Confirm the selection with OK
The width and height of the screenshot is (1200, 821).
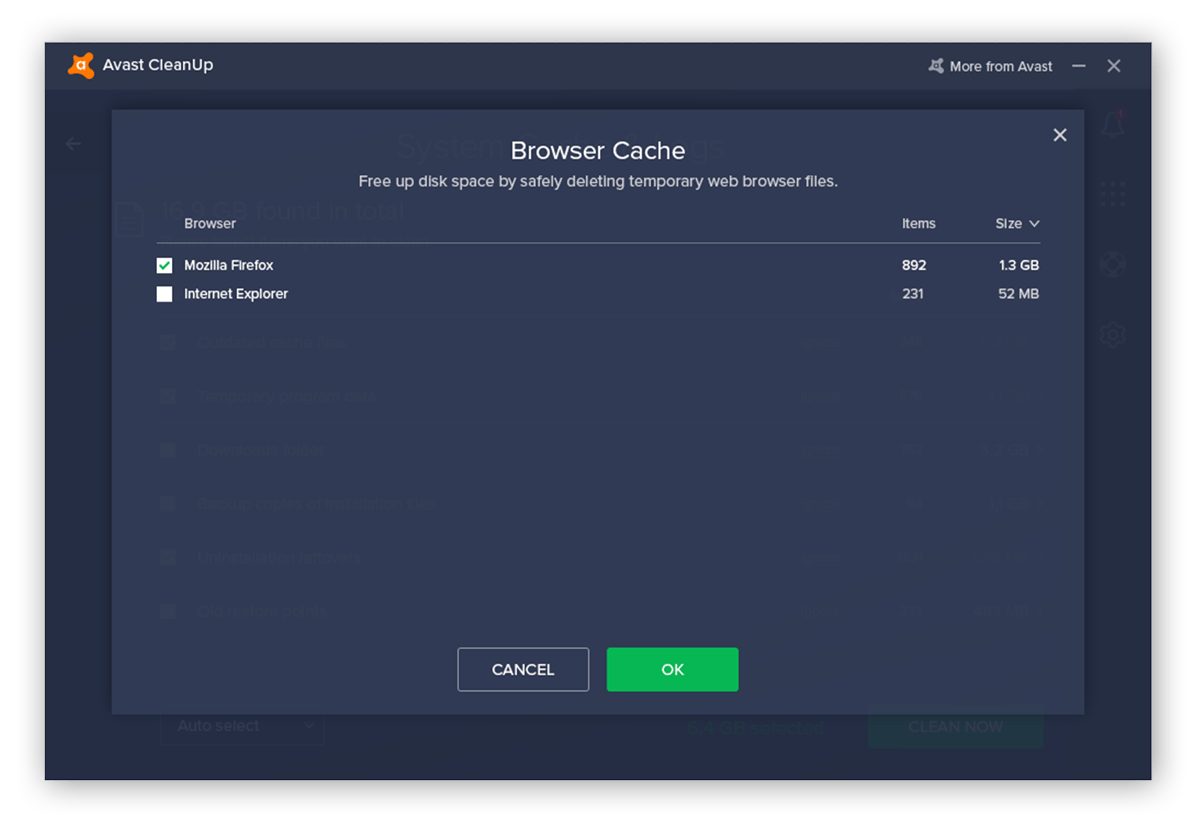click(x=673, y=670)
